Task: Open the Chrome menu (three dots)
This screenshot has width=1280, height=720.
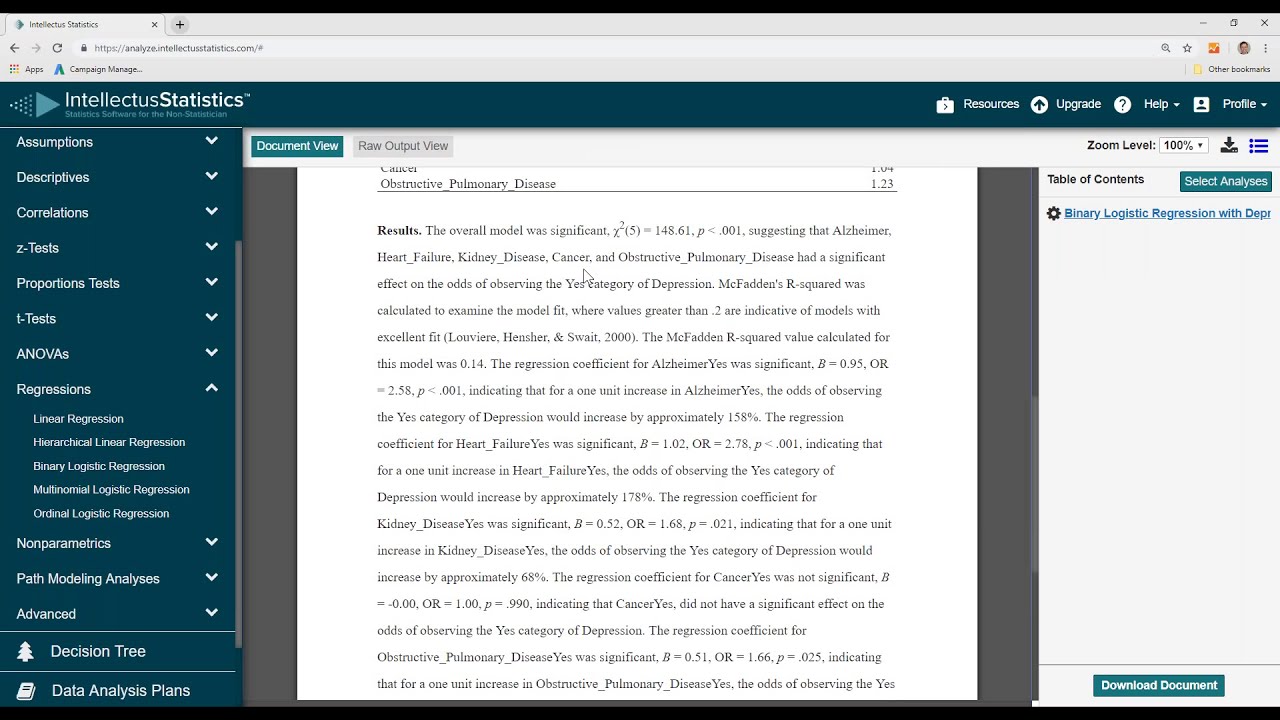Action: coord(1266,48)
